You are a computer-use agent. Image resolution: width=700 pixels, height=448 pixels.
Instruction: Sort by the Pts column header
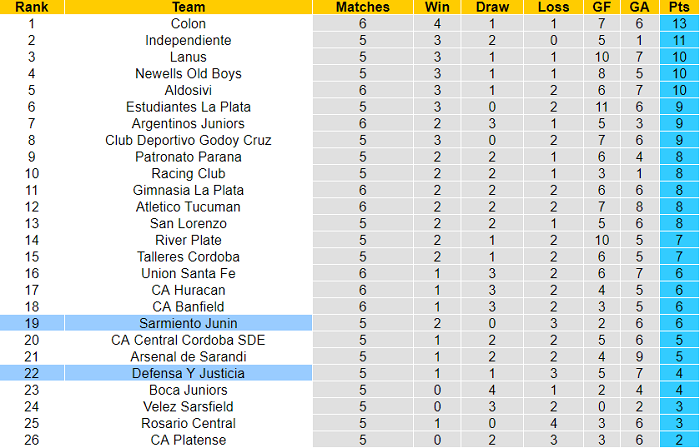click(679, 7)
